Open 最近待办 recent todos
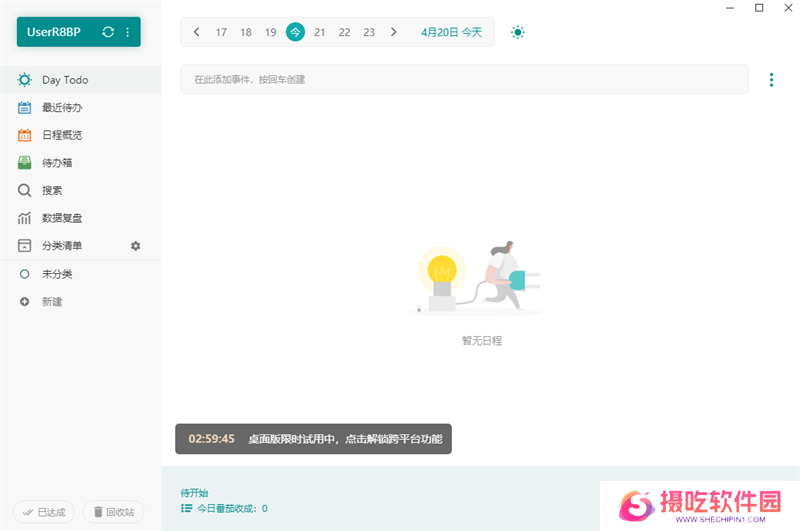The width and height of the screenshot is (800, 531). coord(61,107)
